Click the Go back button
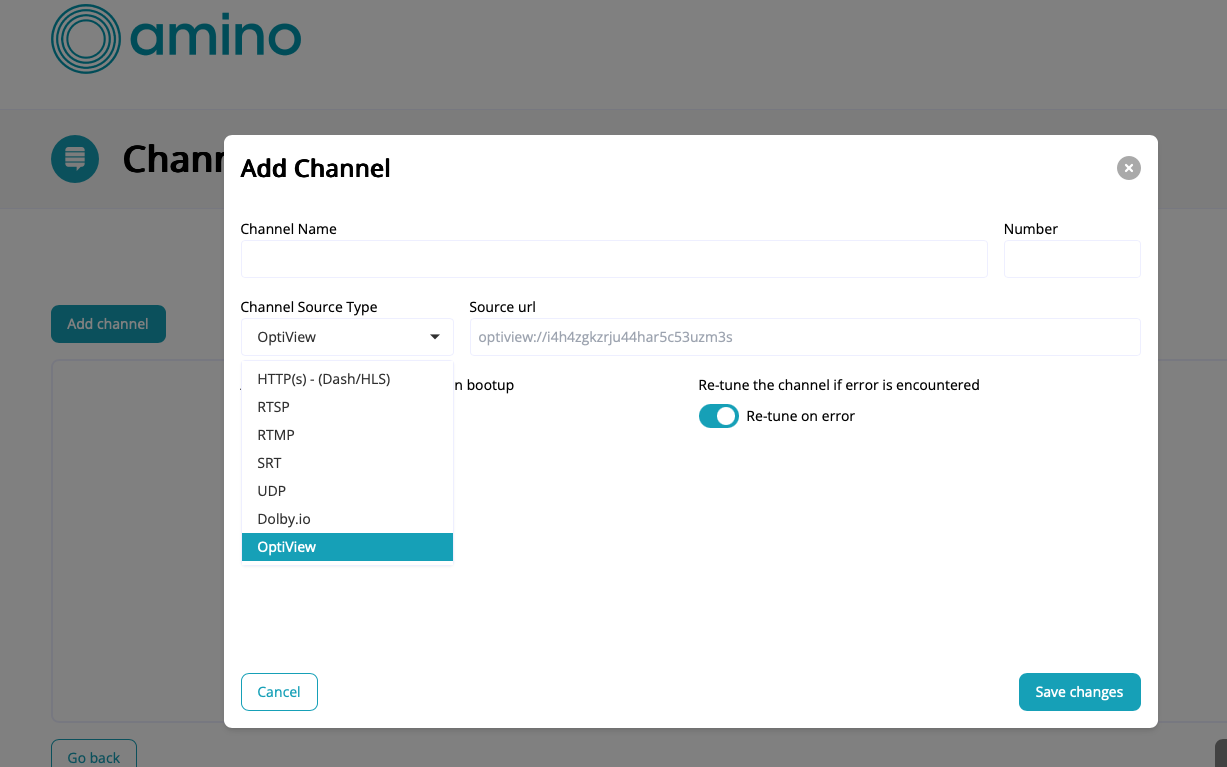1227x767 pixels. [x=94, y=755]
